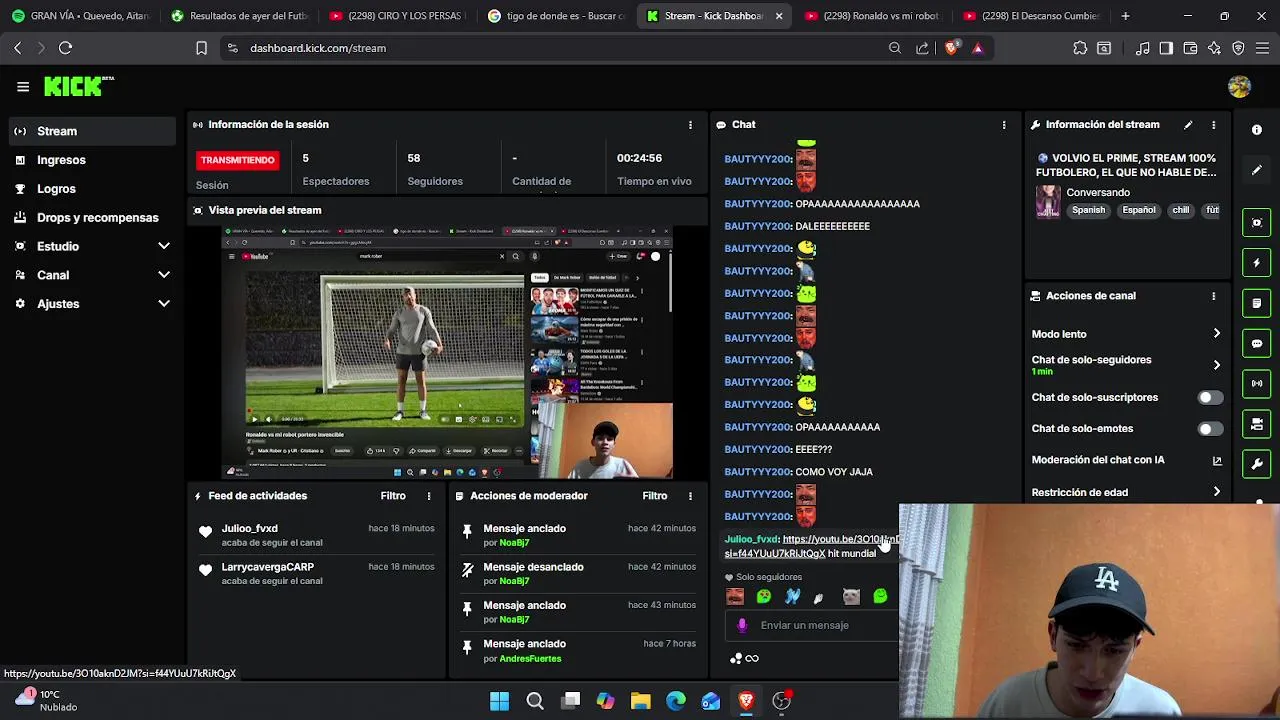Click the channel actions camera sidebar icon
The image size is (1280, 720).
[1257, 425]
